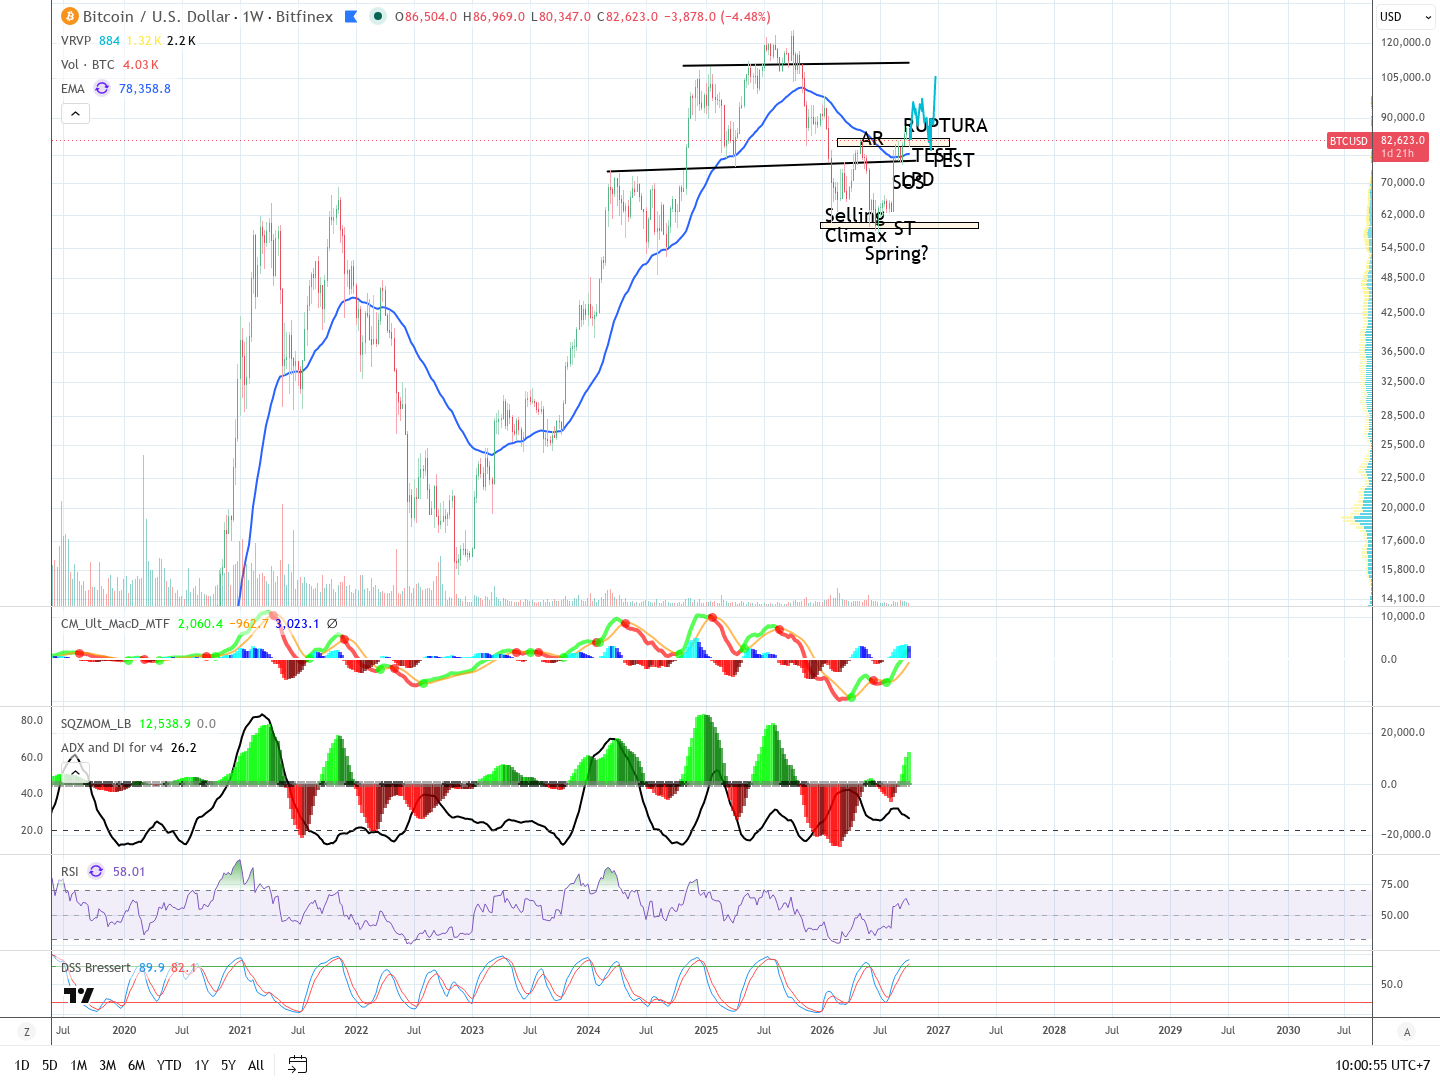This screenshot has width=1440, height=1080.
Task: Click the Vol · BTC indicator label
Action: click(88, 64)
